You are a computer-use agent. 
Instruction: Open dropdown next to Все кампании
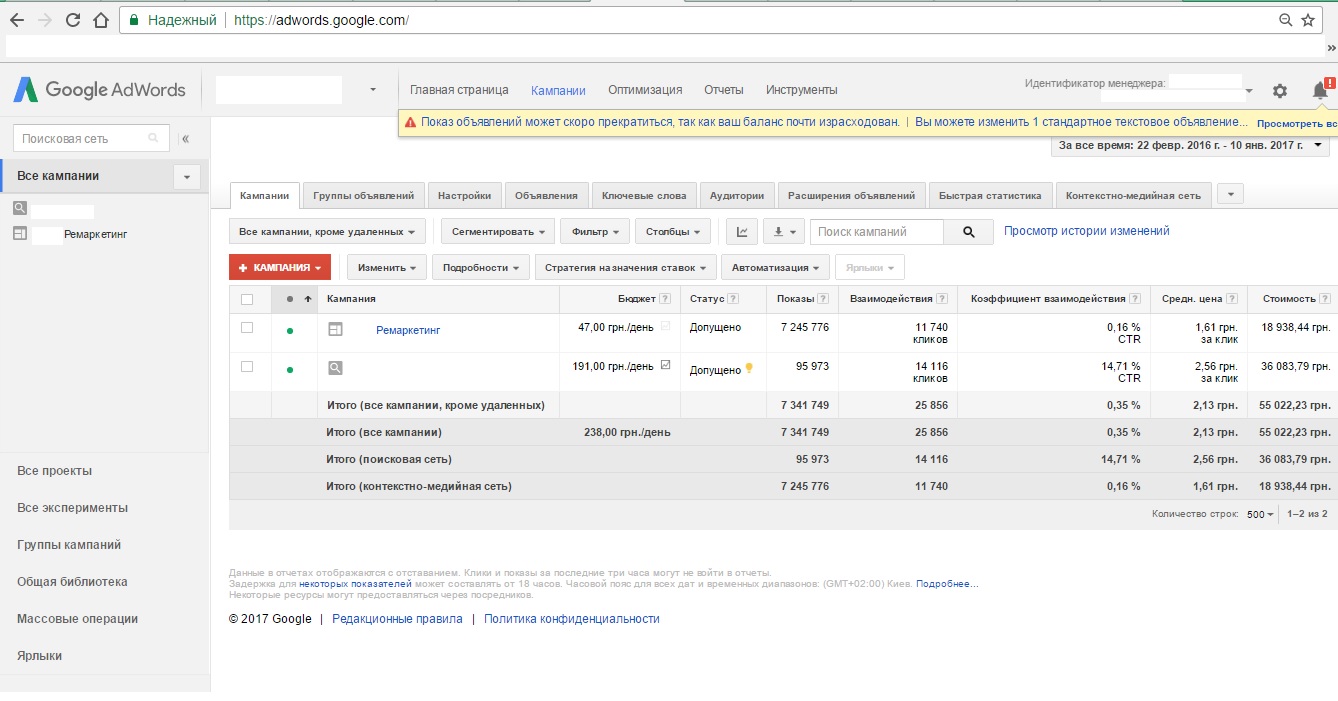coord(187,177)
